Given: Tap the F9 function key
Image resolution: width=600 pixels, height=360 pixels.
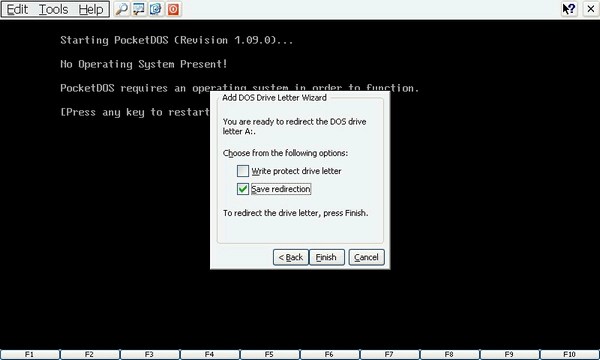Looking at the screenshot, I should 510,355.
